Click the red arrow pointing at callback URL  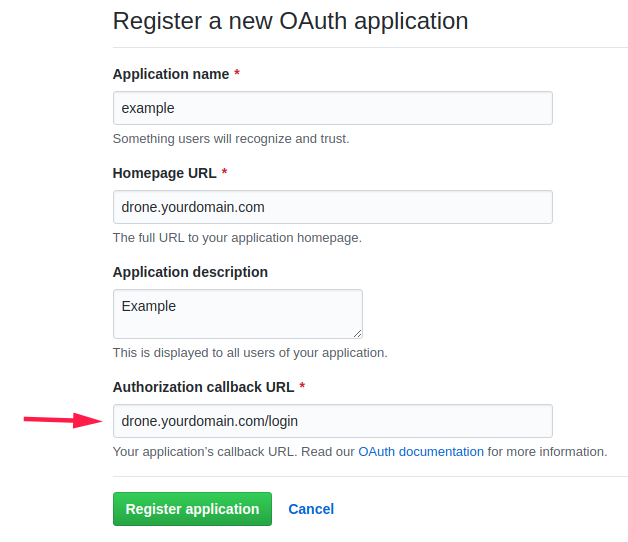click(x=62, y=421)
